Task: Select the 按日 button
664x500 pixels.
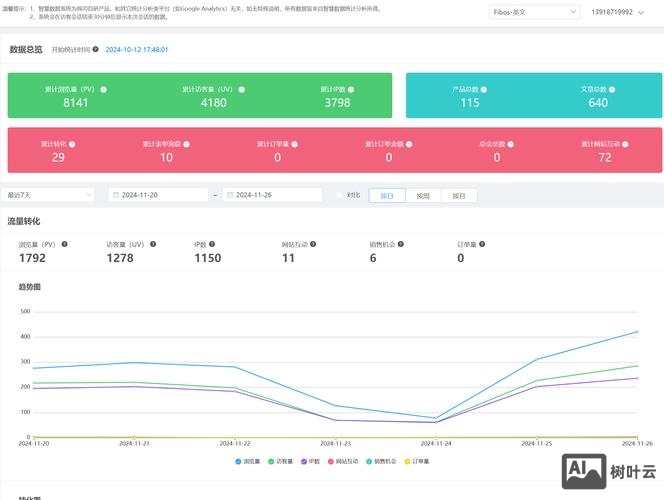Action: click(x=387, y=196)
